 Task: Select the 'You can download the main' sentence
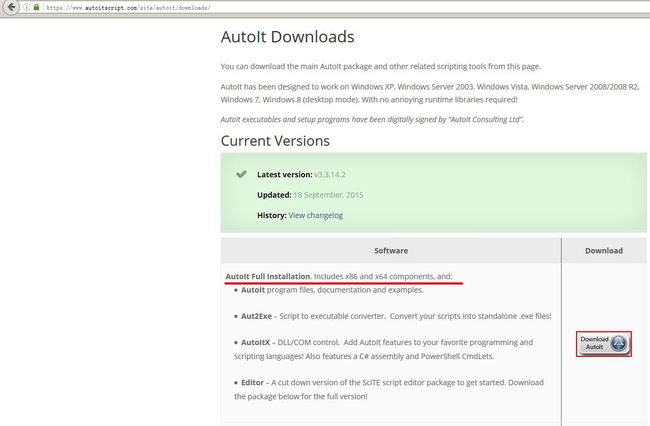[381, 66]
